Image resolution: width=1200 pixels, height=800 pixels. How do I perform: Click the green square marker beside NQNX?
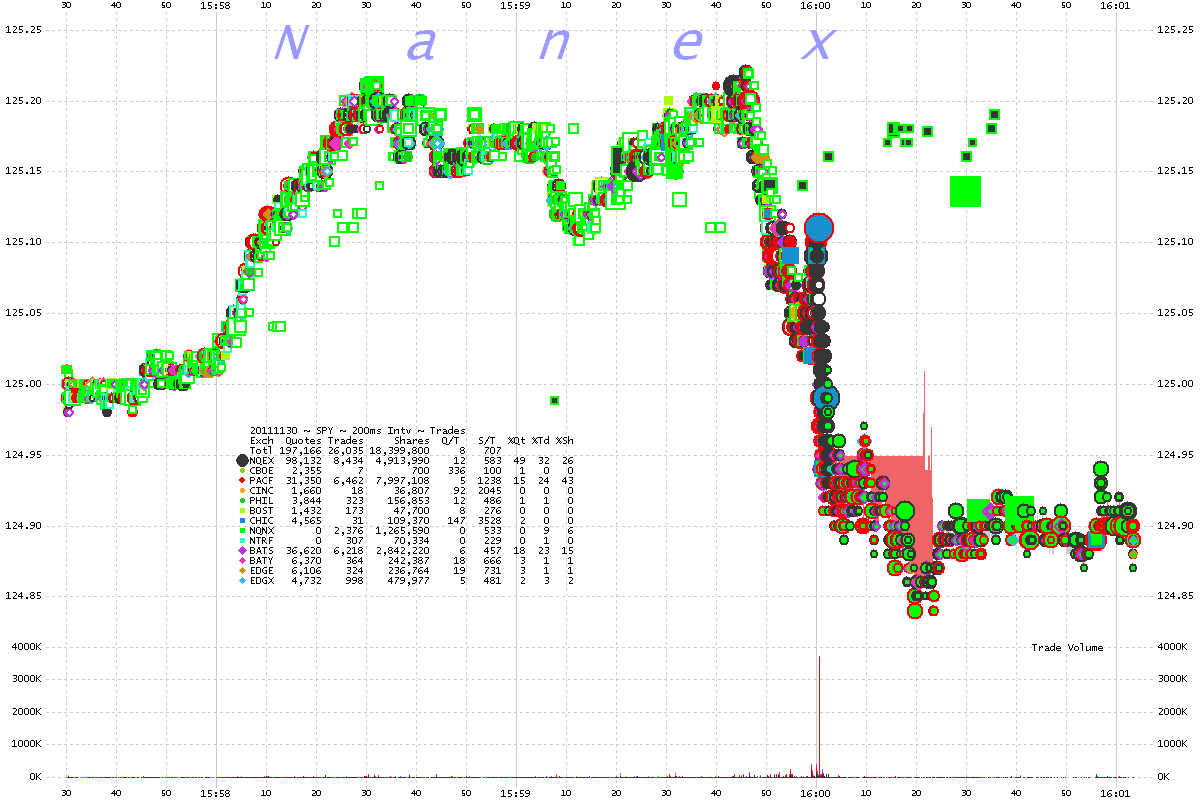point(241,530)
